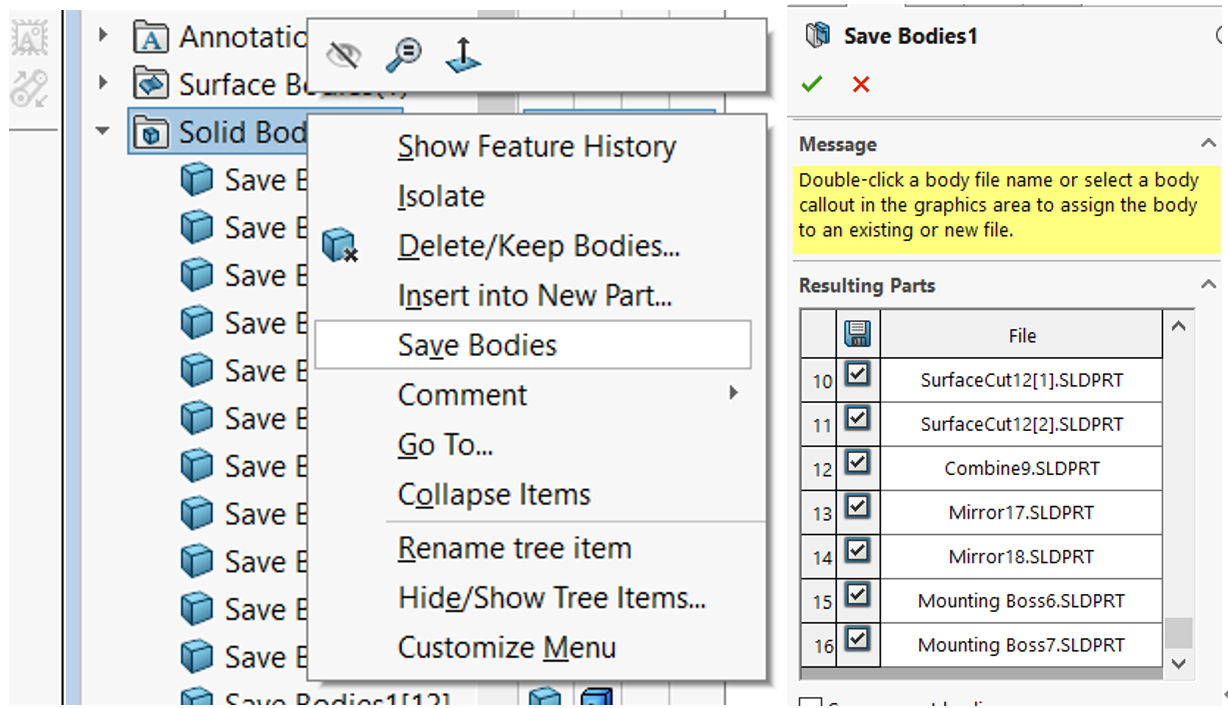This screenshot has height=708, width=1228.
Task: Disable saving Mounting Boss7.SLDPRT checkbox
Action: pyautogui.click(x=857, y=640)
